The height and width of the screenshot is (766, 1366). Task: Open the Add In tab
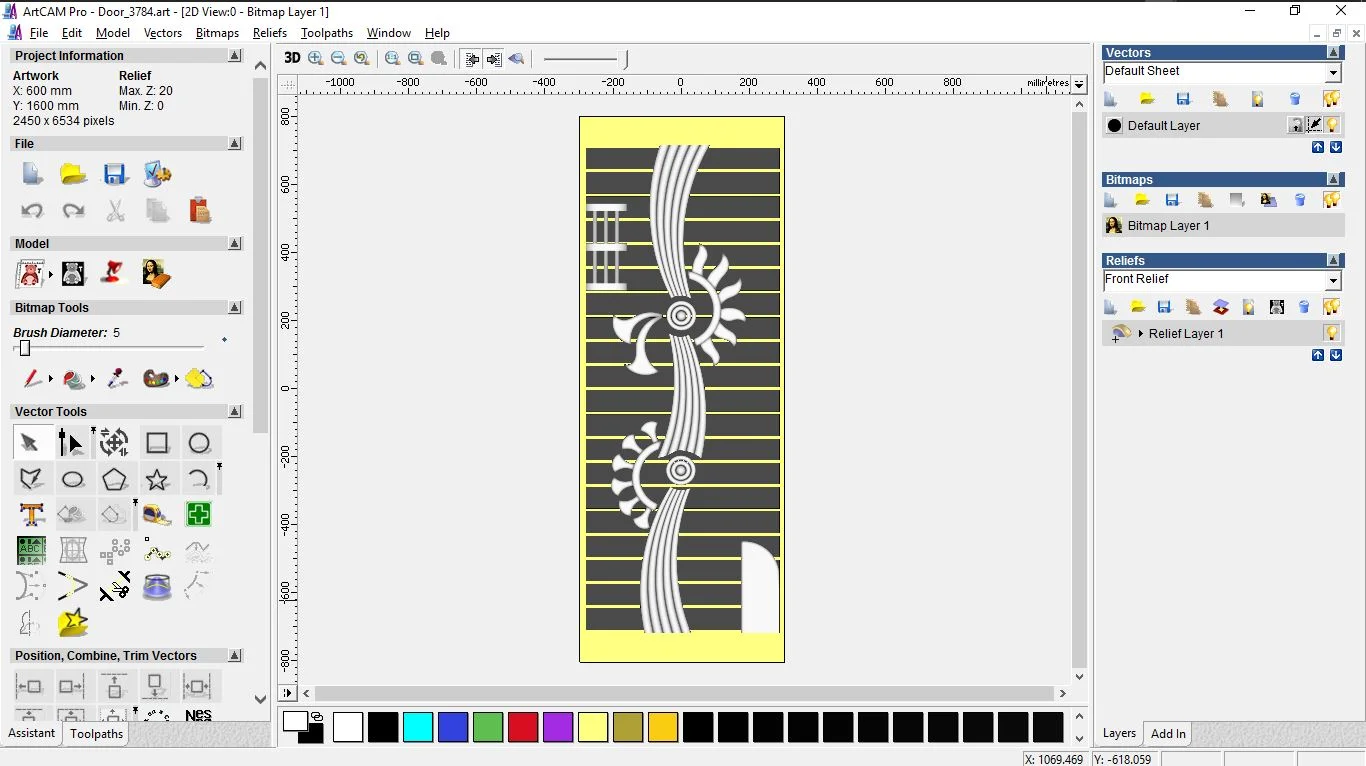pos(1168,734)
